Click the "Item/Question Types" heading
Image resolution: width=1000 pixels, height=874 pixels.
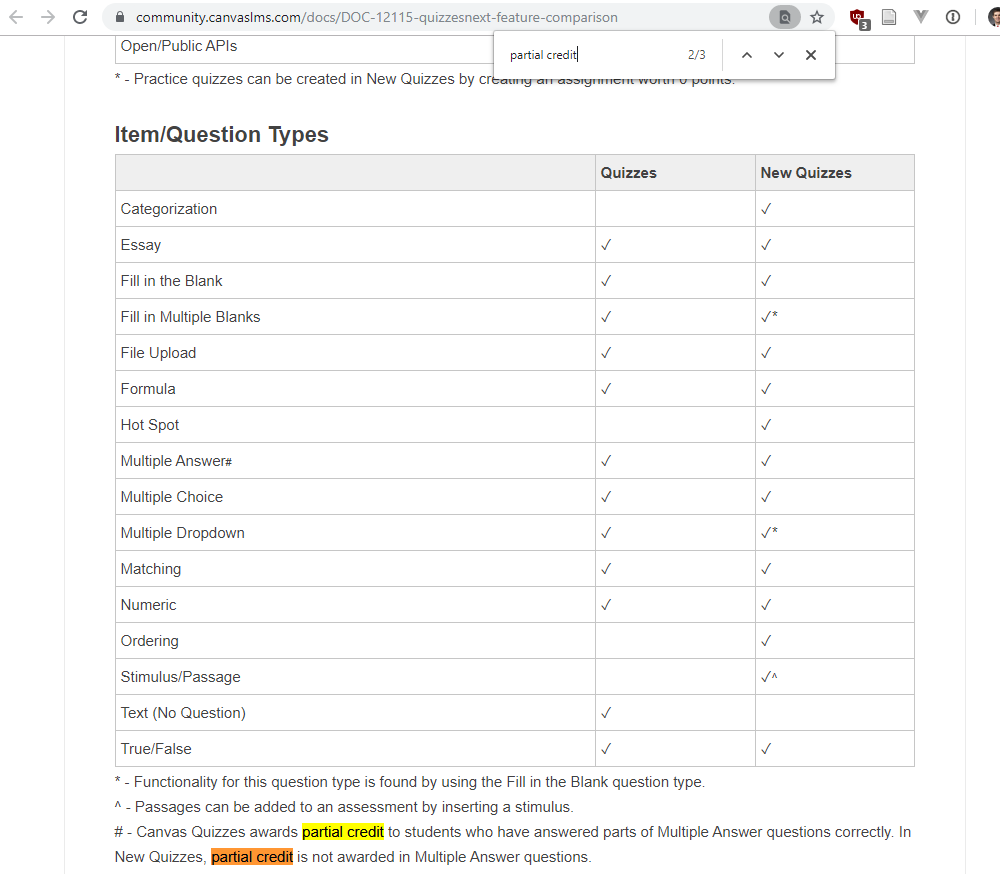(221, 135)
